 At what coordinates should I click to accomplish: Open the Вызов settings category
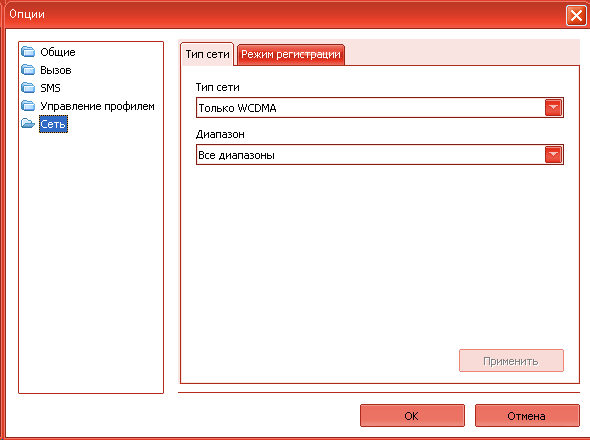tap(56, 70)
